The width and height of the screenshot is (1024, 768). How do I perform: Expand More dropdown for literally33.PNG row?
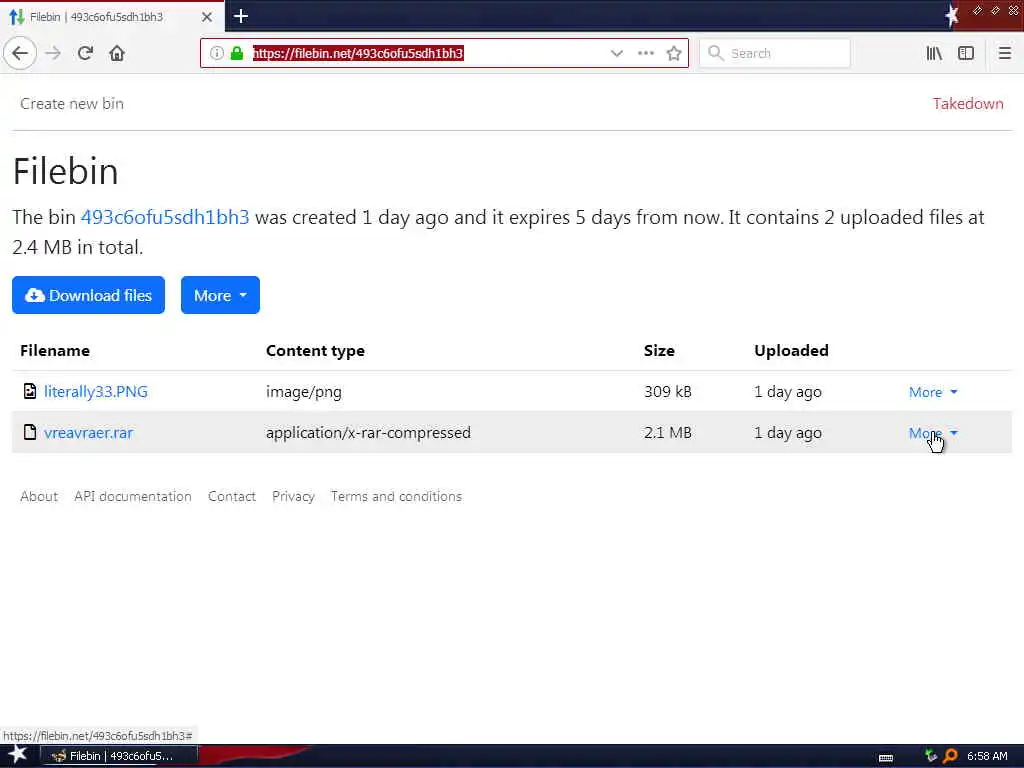933,392
